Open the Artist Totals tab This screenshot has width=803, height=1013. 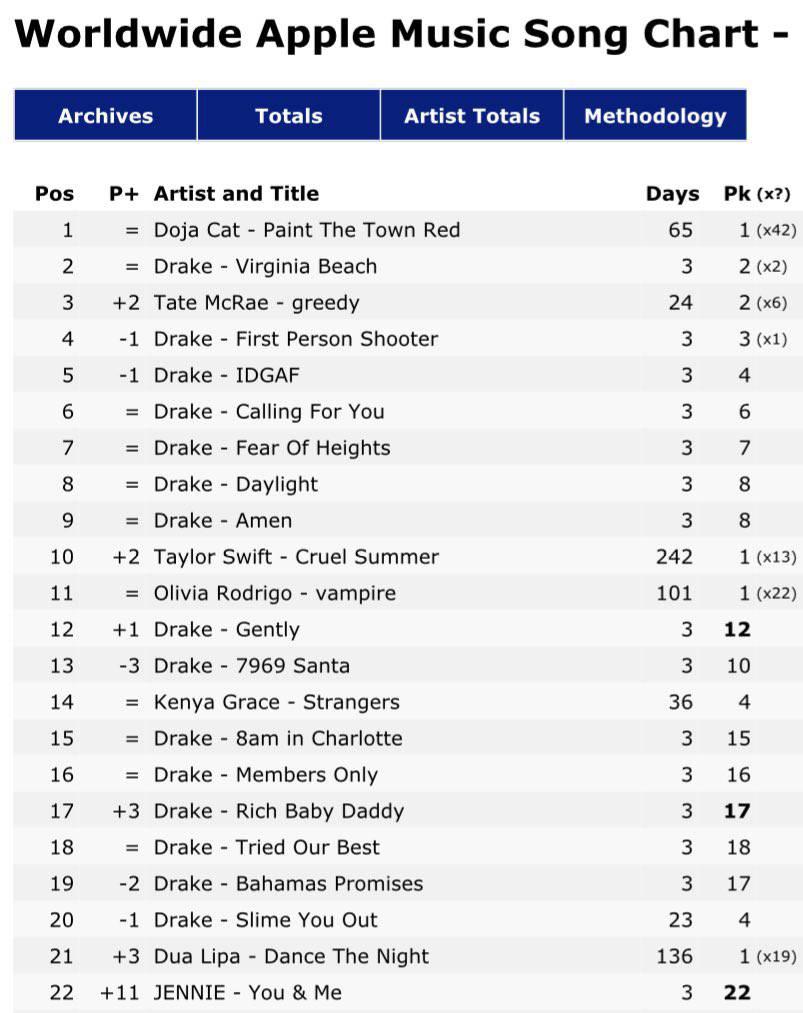tap(471, 116)
